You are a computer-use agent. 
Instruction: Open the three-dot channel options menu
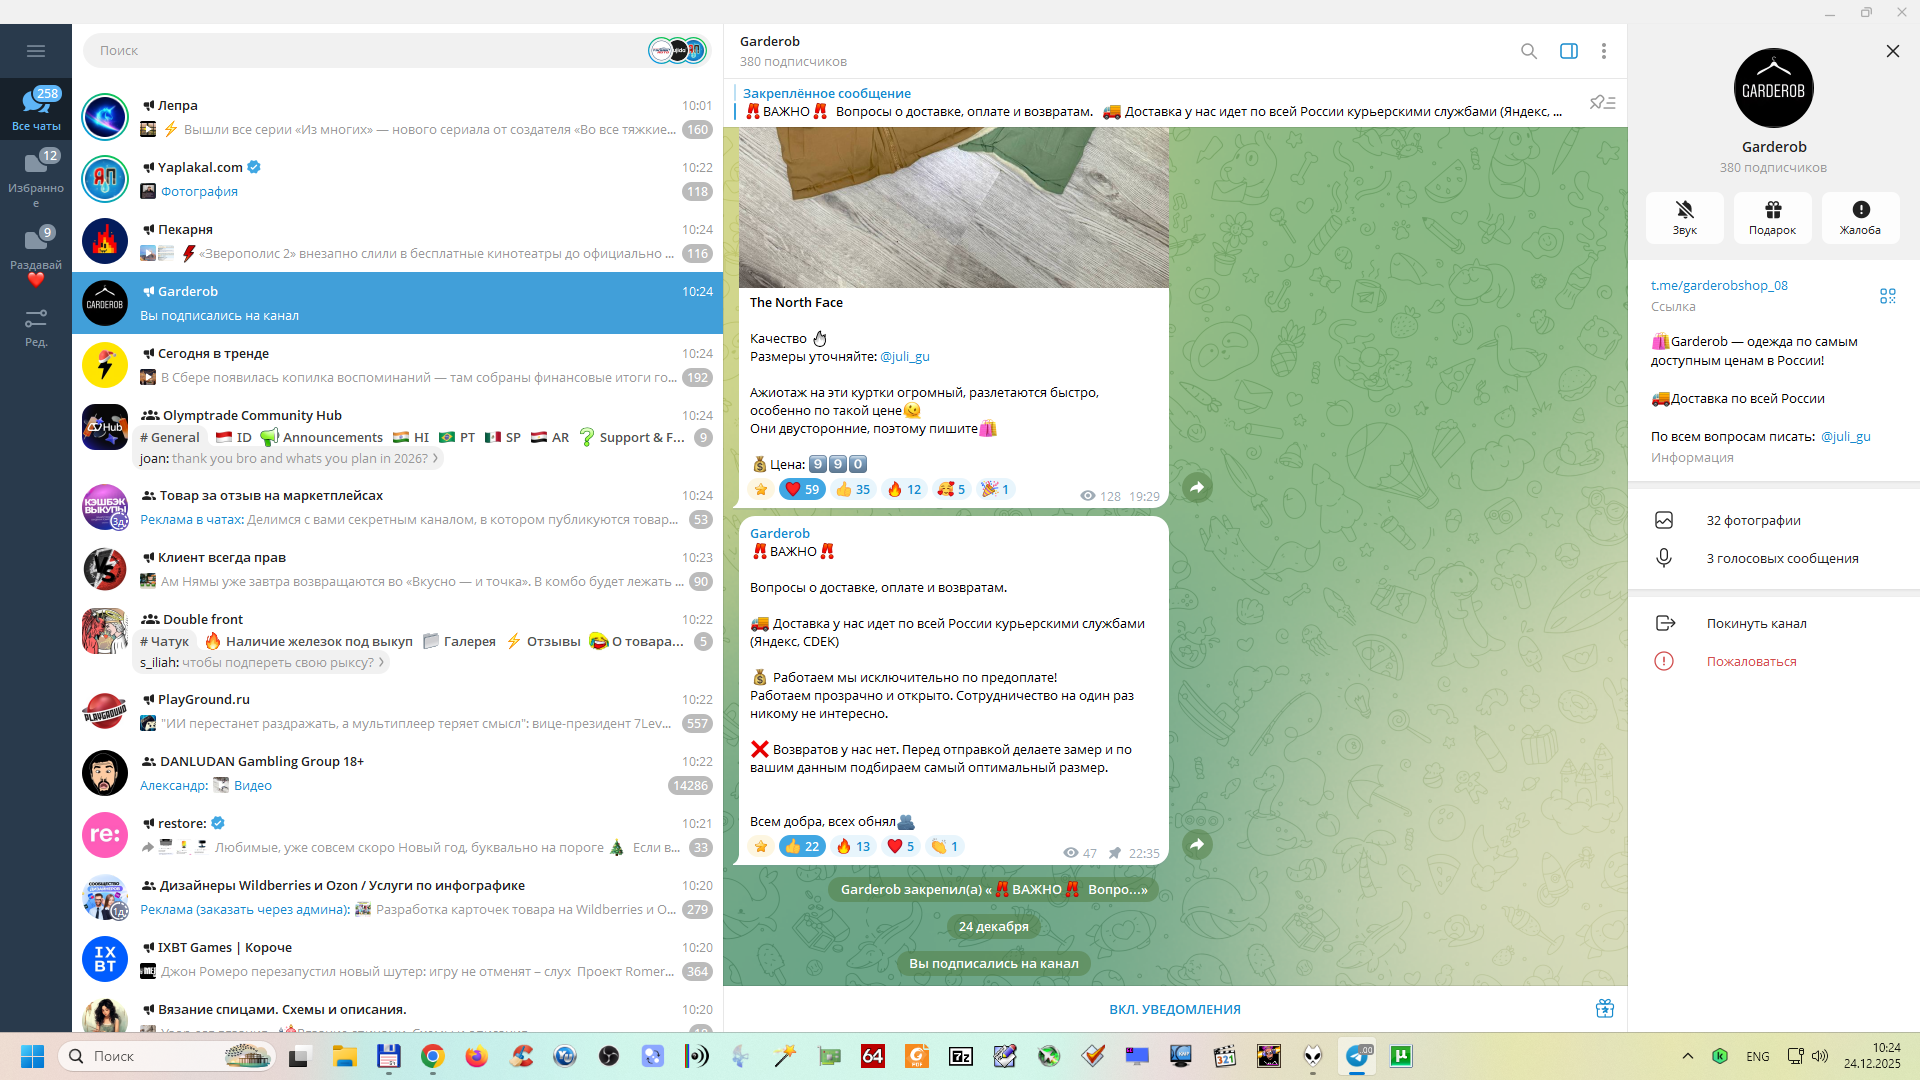click(1603, 51)
